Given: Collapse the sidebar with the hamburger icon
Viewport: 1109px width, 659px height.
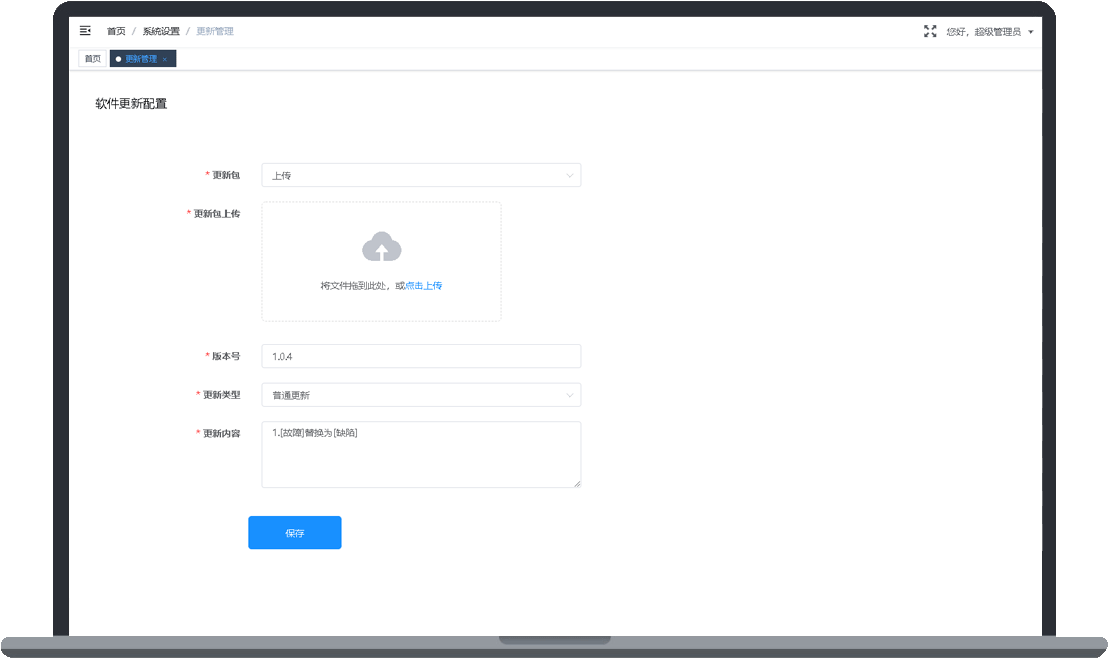Looking at the screenshot, I should coord(85,31).
